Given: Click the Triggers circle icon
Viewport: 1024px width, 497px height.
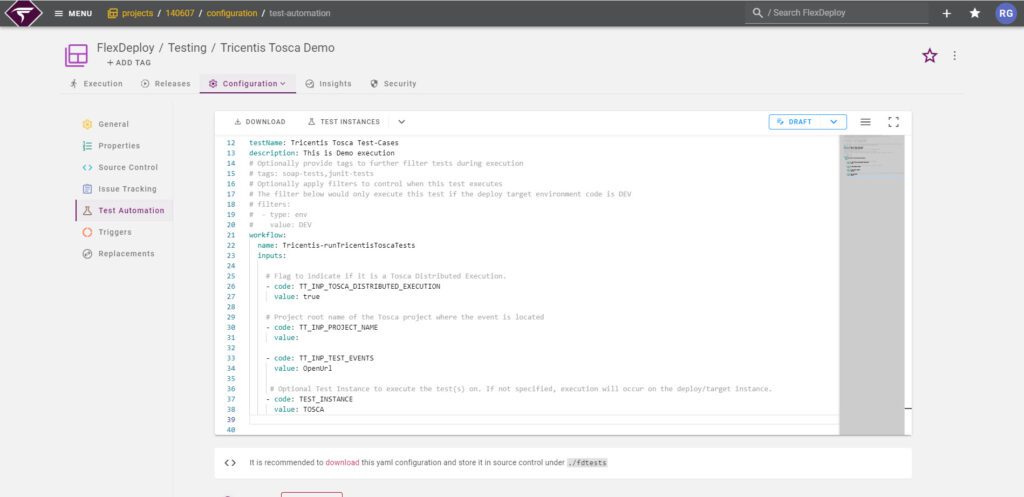Looking at the screenshot, I should point(87,232).
